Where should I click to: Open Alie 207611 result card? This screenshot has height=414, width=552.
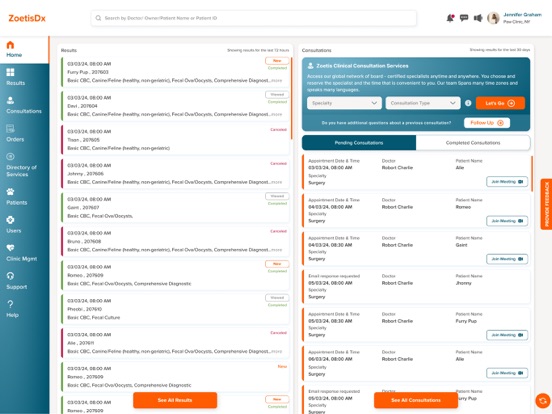175,343
